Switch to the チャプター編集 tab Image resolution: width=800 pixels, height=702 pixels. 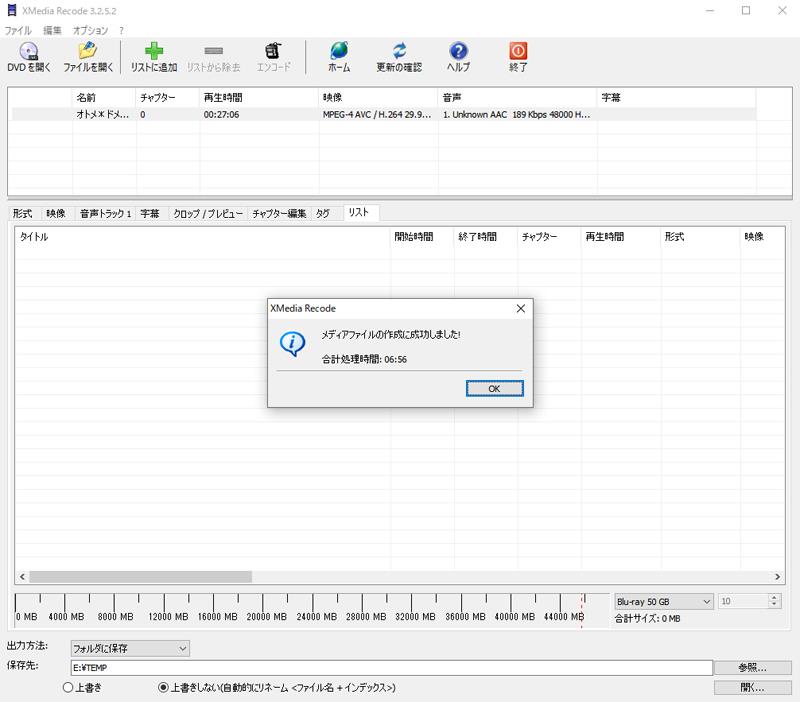(279, 213)
